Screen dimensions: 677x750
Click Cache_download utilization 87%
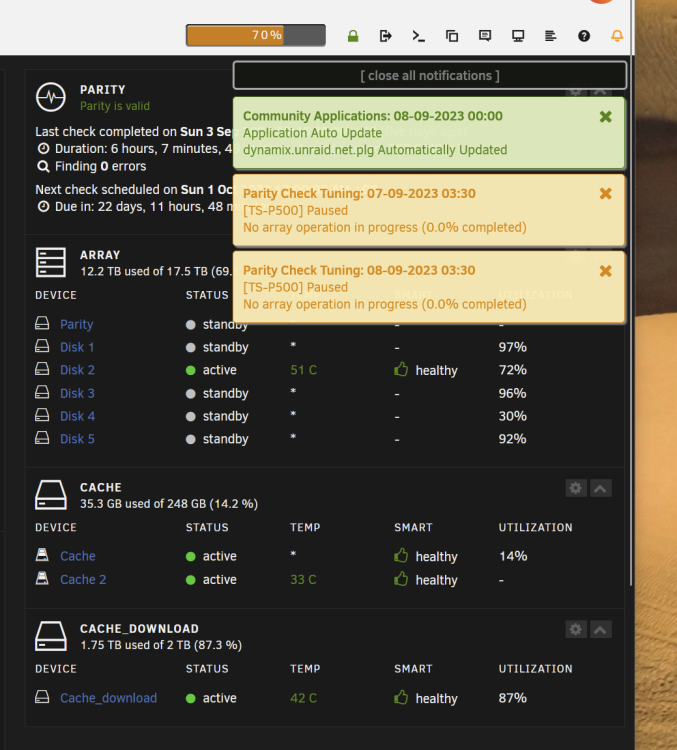(x=512, y=698)
